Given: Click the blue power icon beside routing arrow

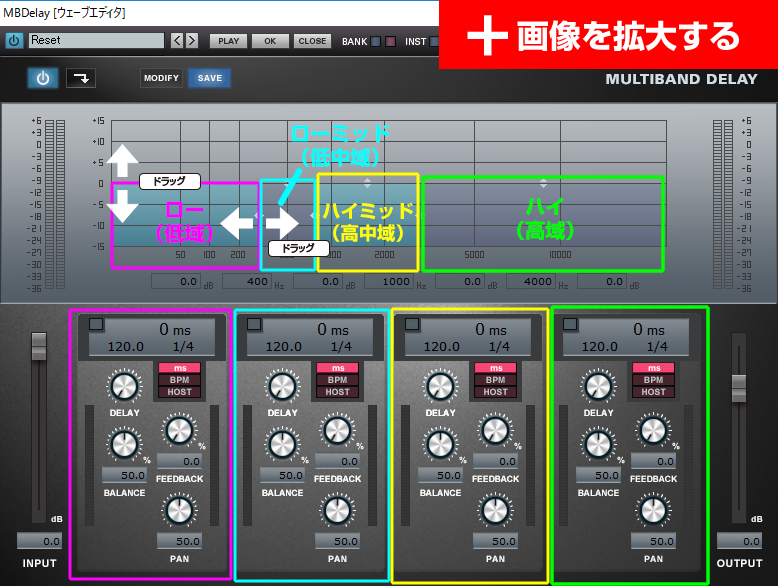Looking at the screenshot, I should (42, 78).
